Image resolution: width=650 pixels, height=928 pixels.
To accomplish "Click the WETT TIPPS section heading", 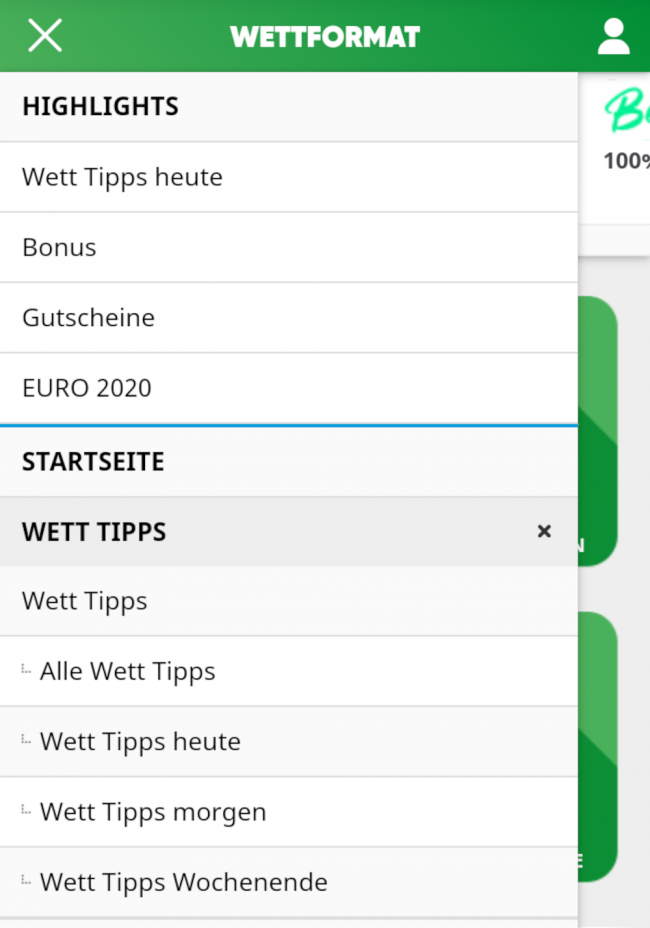I will tap(94, 532).
